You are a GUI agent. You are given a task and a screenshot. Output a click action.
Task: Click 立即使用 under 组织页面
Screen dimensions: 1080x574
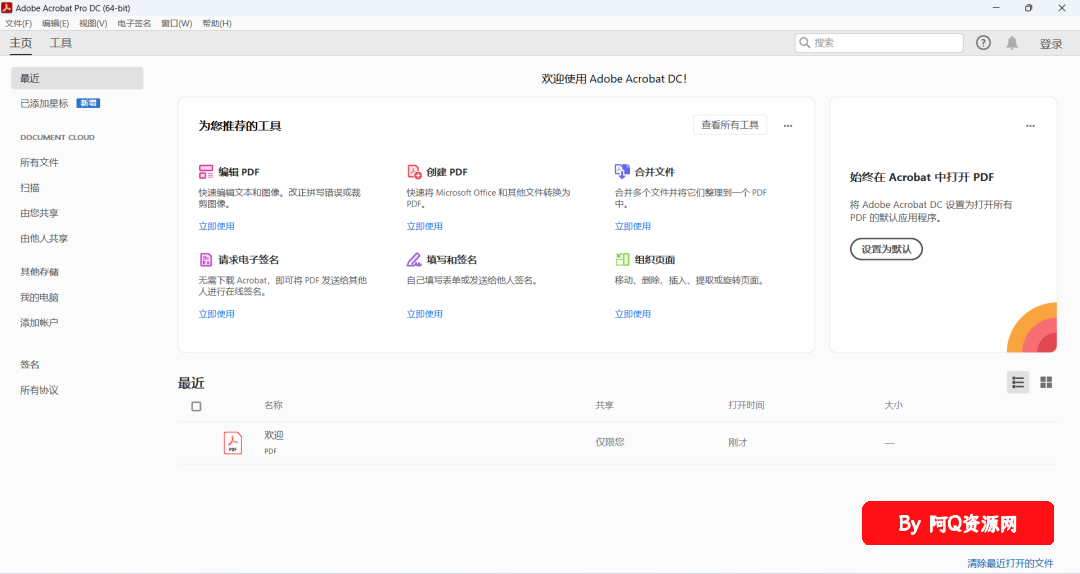click(633, 314)
